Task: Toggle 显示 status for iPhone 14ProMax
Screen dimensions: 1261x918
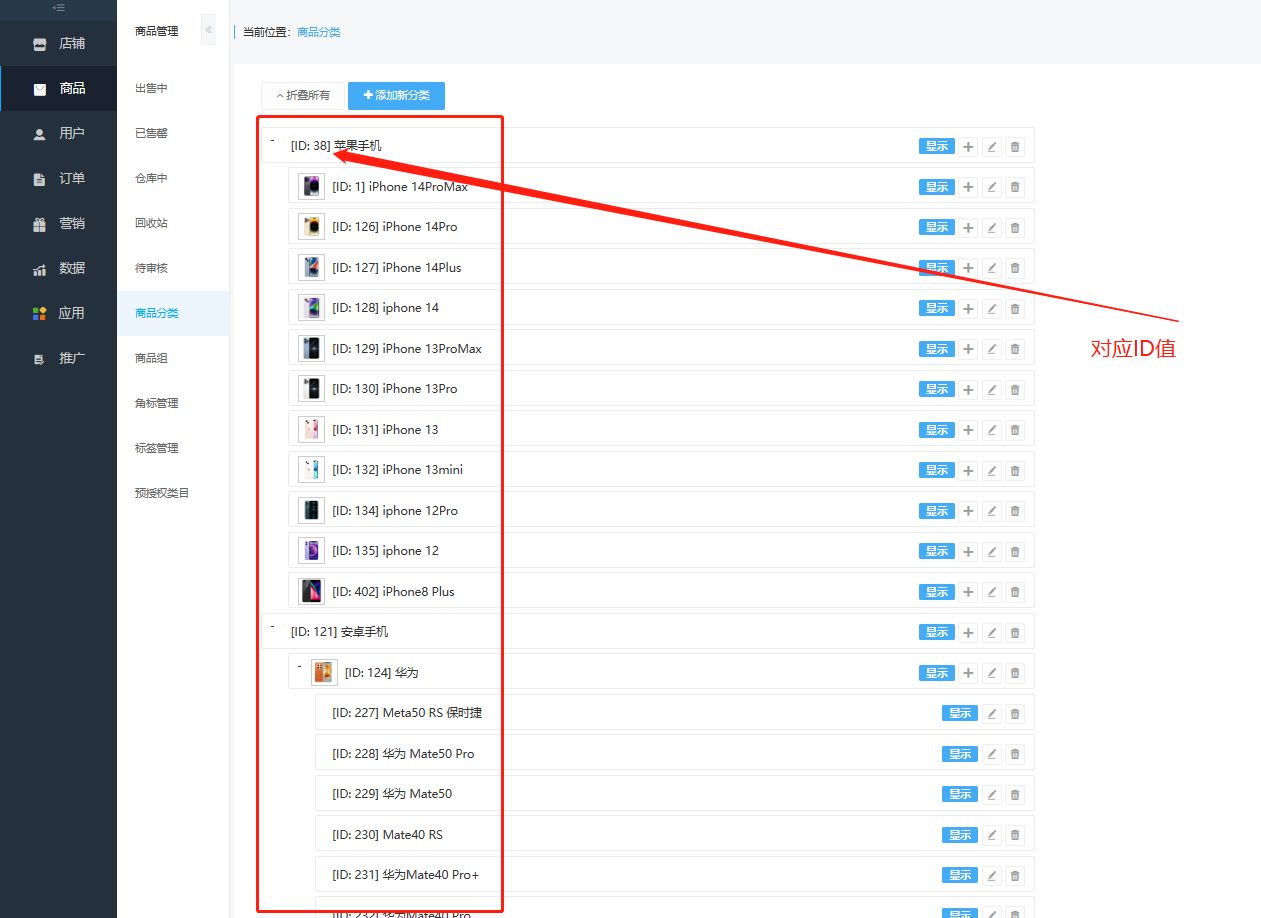Action: click(936, 187)
